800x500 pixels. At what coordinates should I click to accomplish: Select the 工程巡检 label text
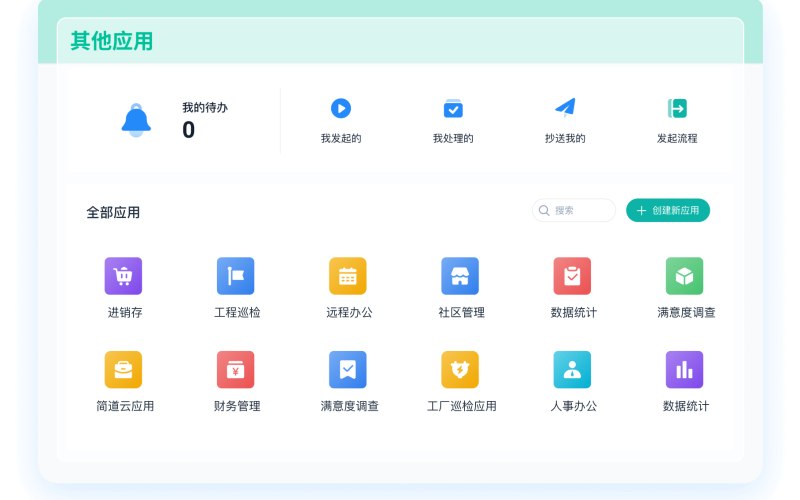[x=237, y=312]
